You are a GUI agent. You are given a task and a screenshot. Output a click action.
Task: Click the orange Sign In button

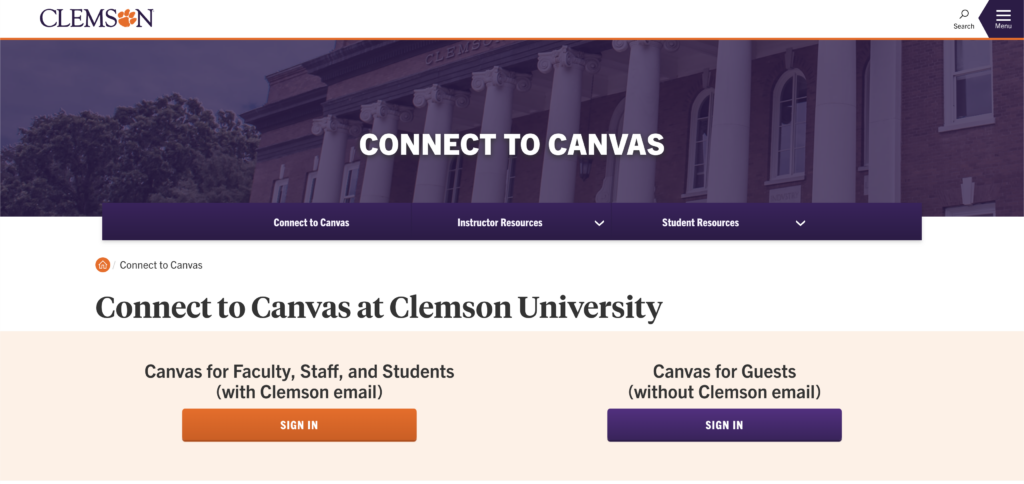pyautogui.click(x=299, y=425)
